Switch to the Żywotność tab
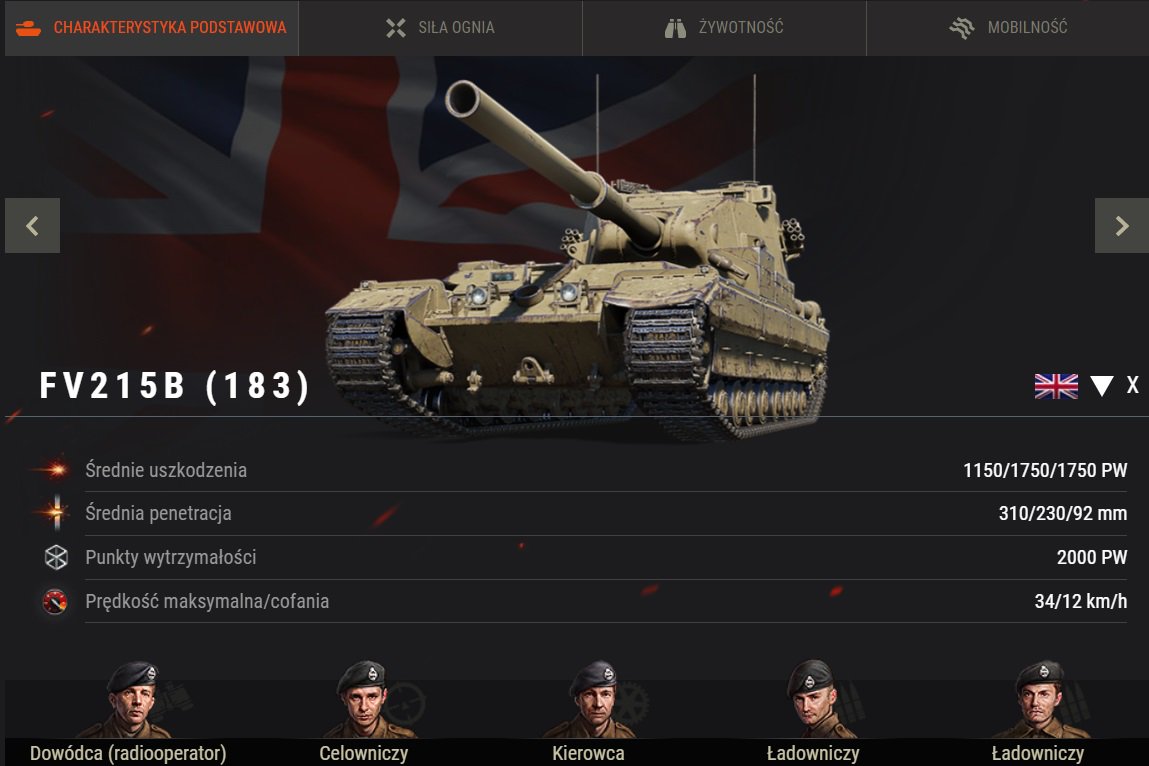The width and height of the screenshot is (1149, 766). point(724,28)
